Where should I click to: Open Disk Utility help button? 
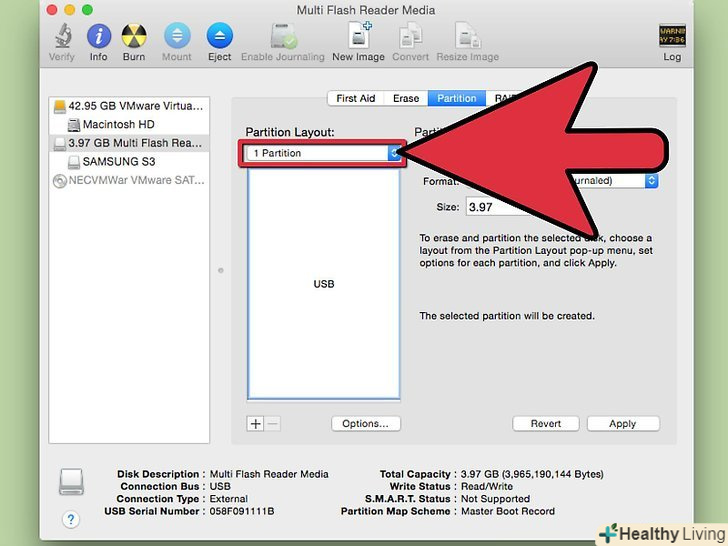point(71,519)
